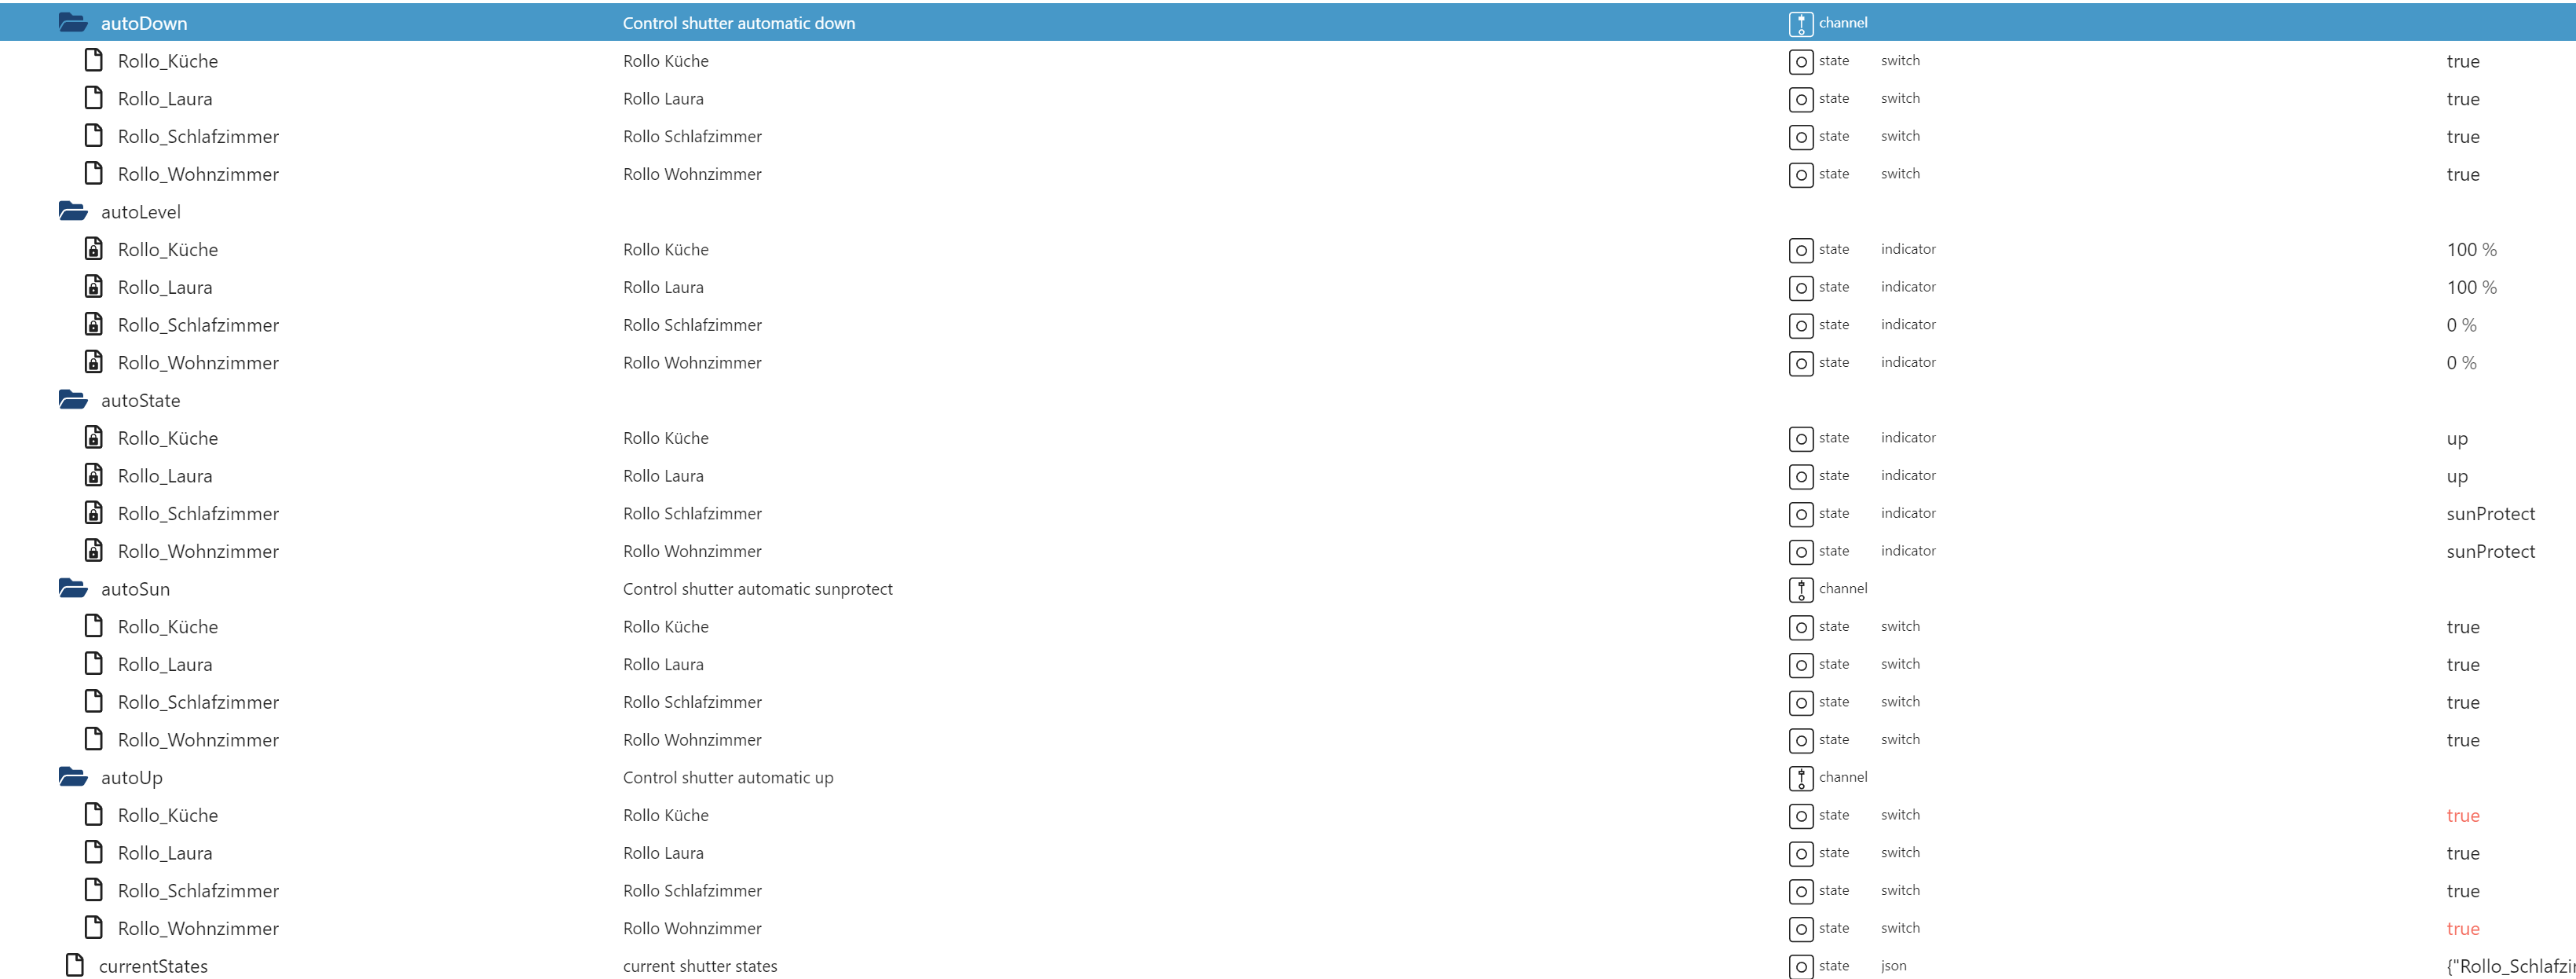Collapse the autoSun folder icon
Screen dimensions: 2576x979
pyautogui.click(x=73, y=588)
